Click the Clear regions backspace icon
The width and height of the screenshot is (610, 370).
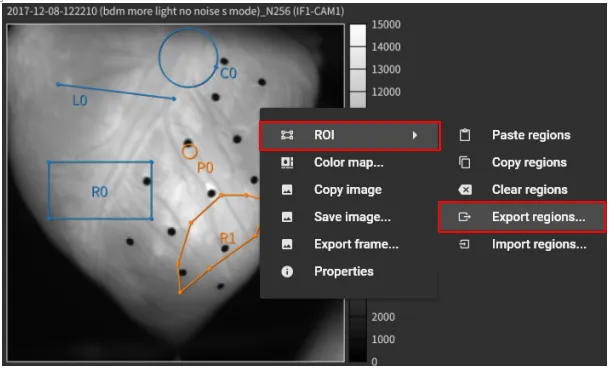click(x=465, y=190)
